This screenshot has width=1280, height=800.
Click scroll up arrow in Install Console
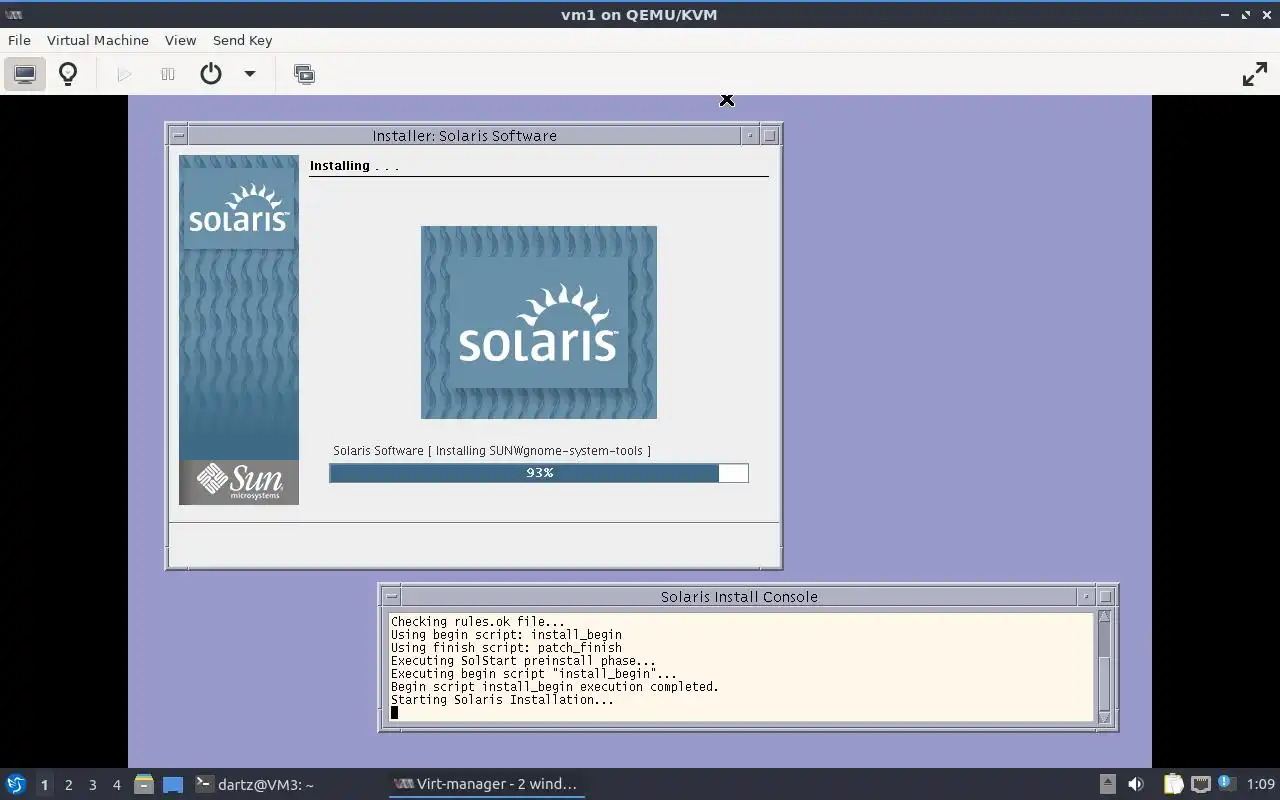(1104, 618)
